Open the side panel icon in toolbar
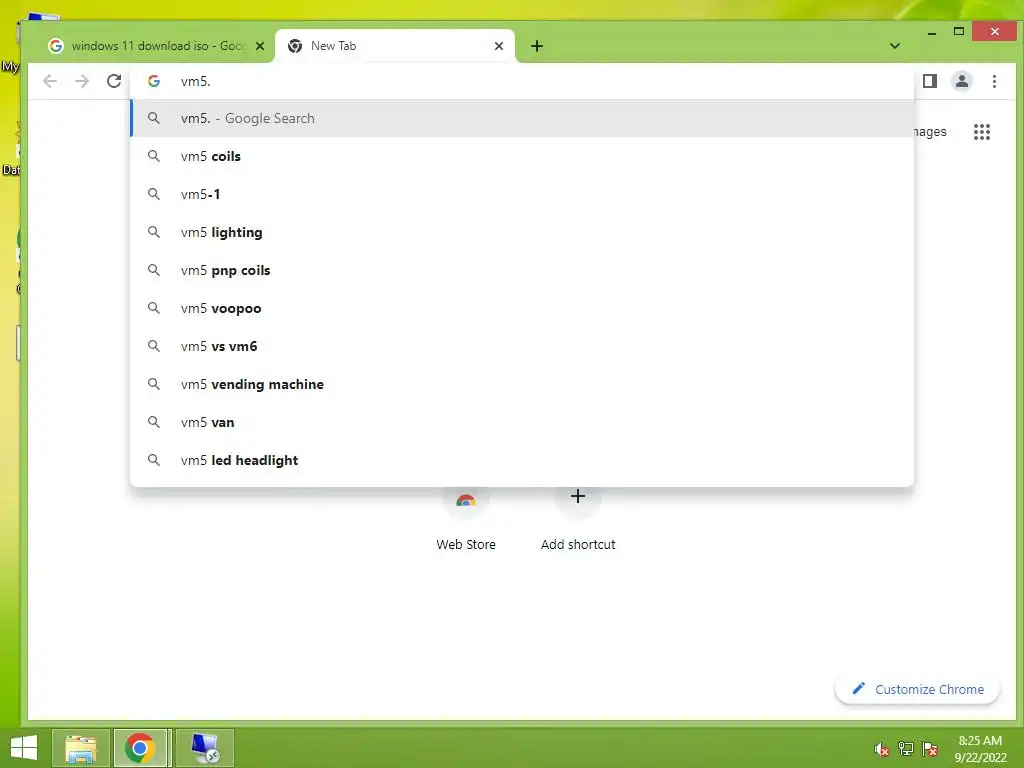 click(x=930, y=81)
